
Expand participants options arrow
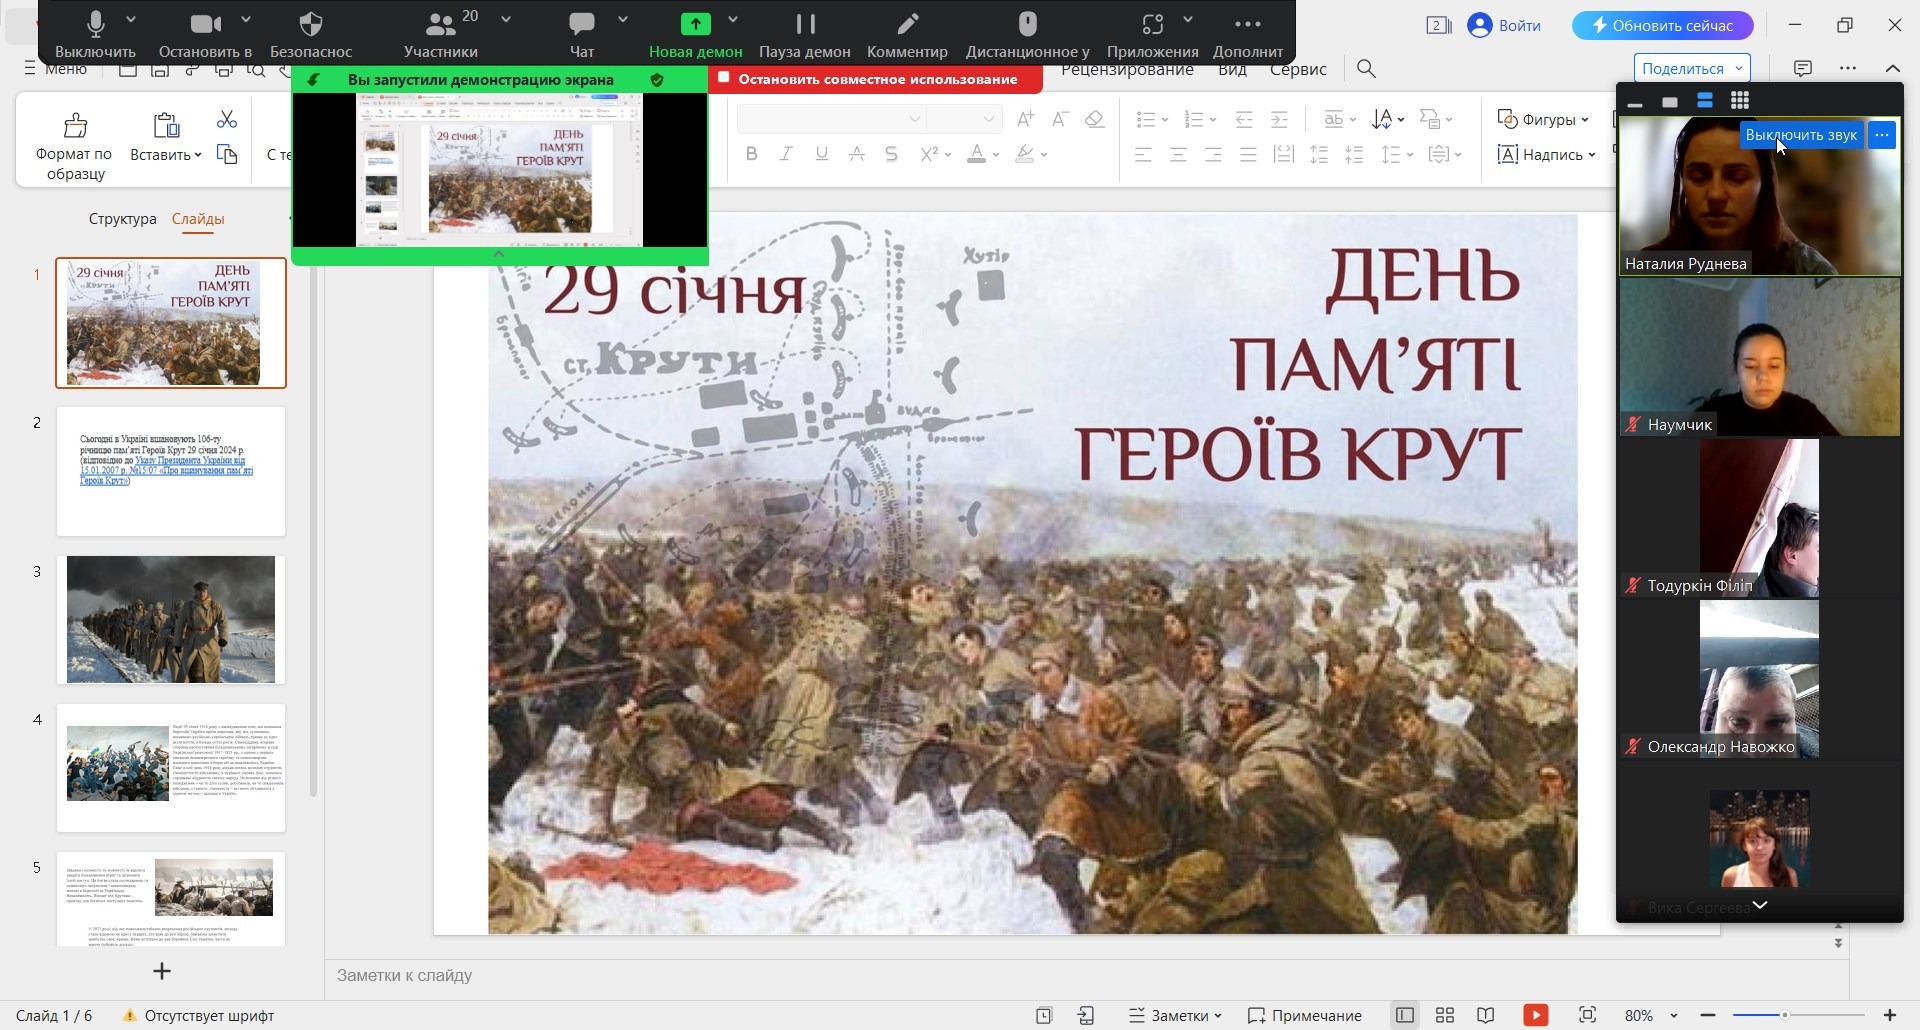(506, 20)
